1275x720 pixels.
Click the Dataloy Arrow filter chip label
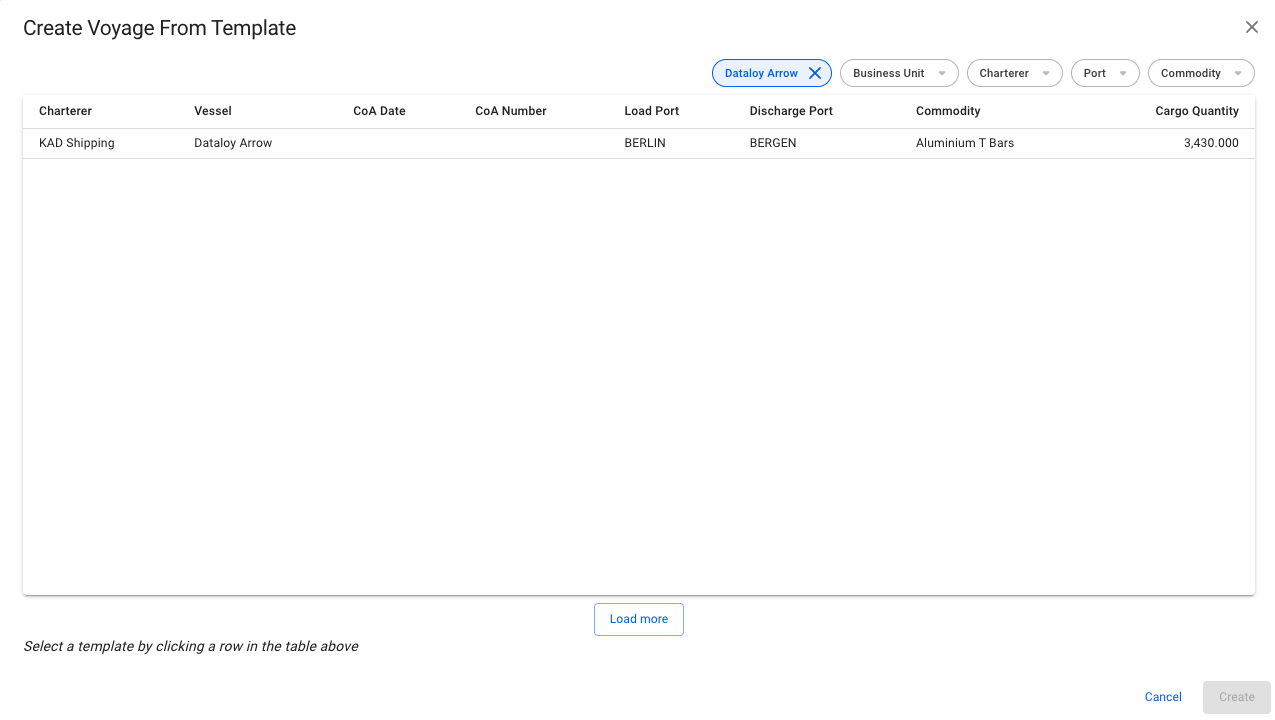click(761, 73)
